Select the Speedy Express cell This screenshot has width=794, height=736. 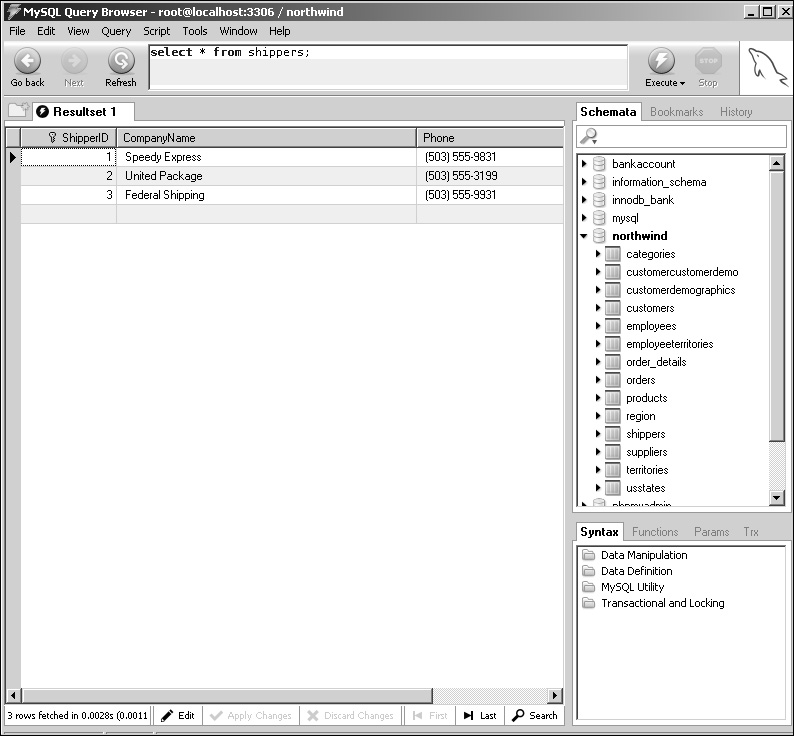pos(266,157)
